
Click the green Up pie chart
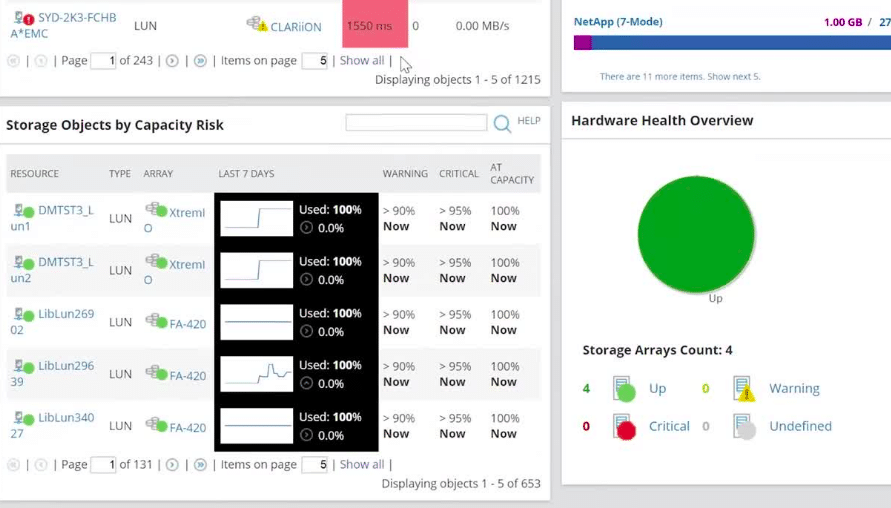pyautogui.click(x=696, y=234)
